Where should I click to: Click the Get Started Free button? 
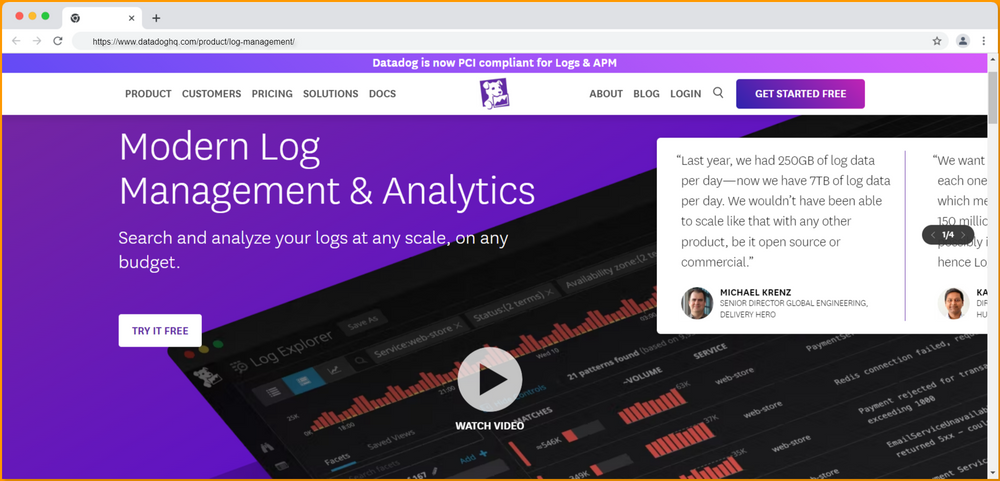[800, 94]
